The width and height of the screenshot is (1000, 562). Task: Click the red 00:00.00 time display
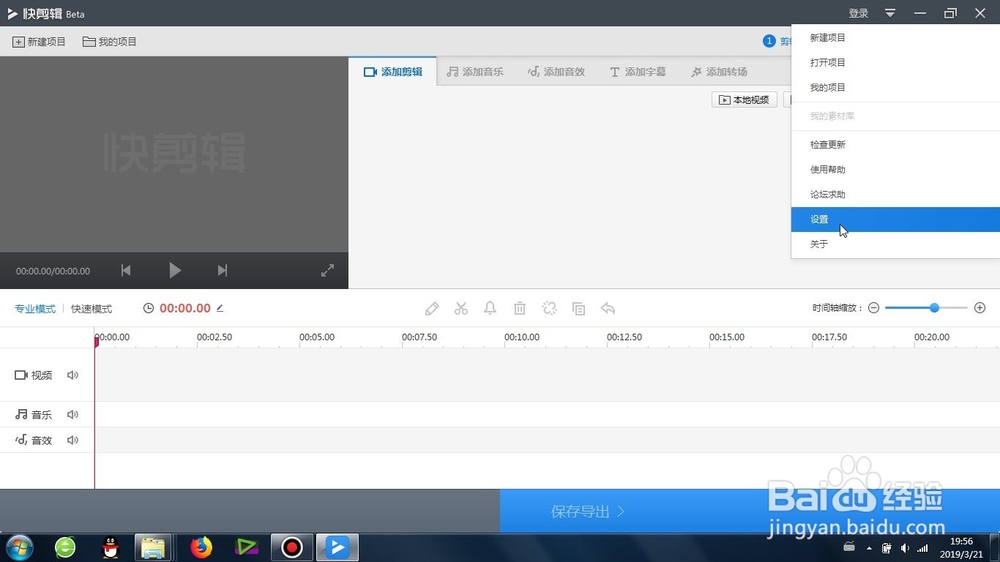click(185, 308)
